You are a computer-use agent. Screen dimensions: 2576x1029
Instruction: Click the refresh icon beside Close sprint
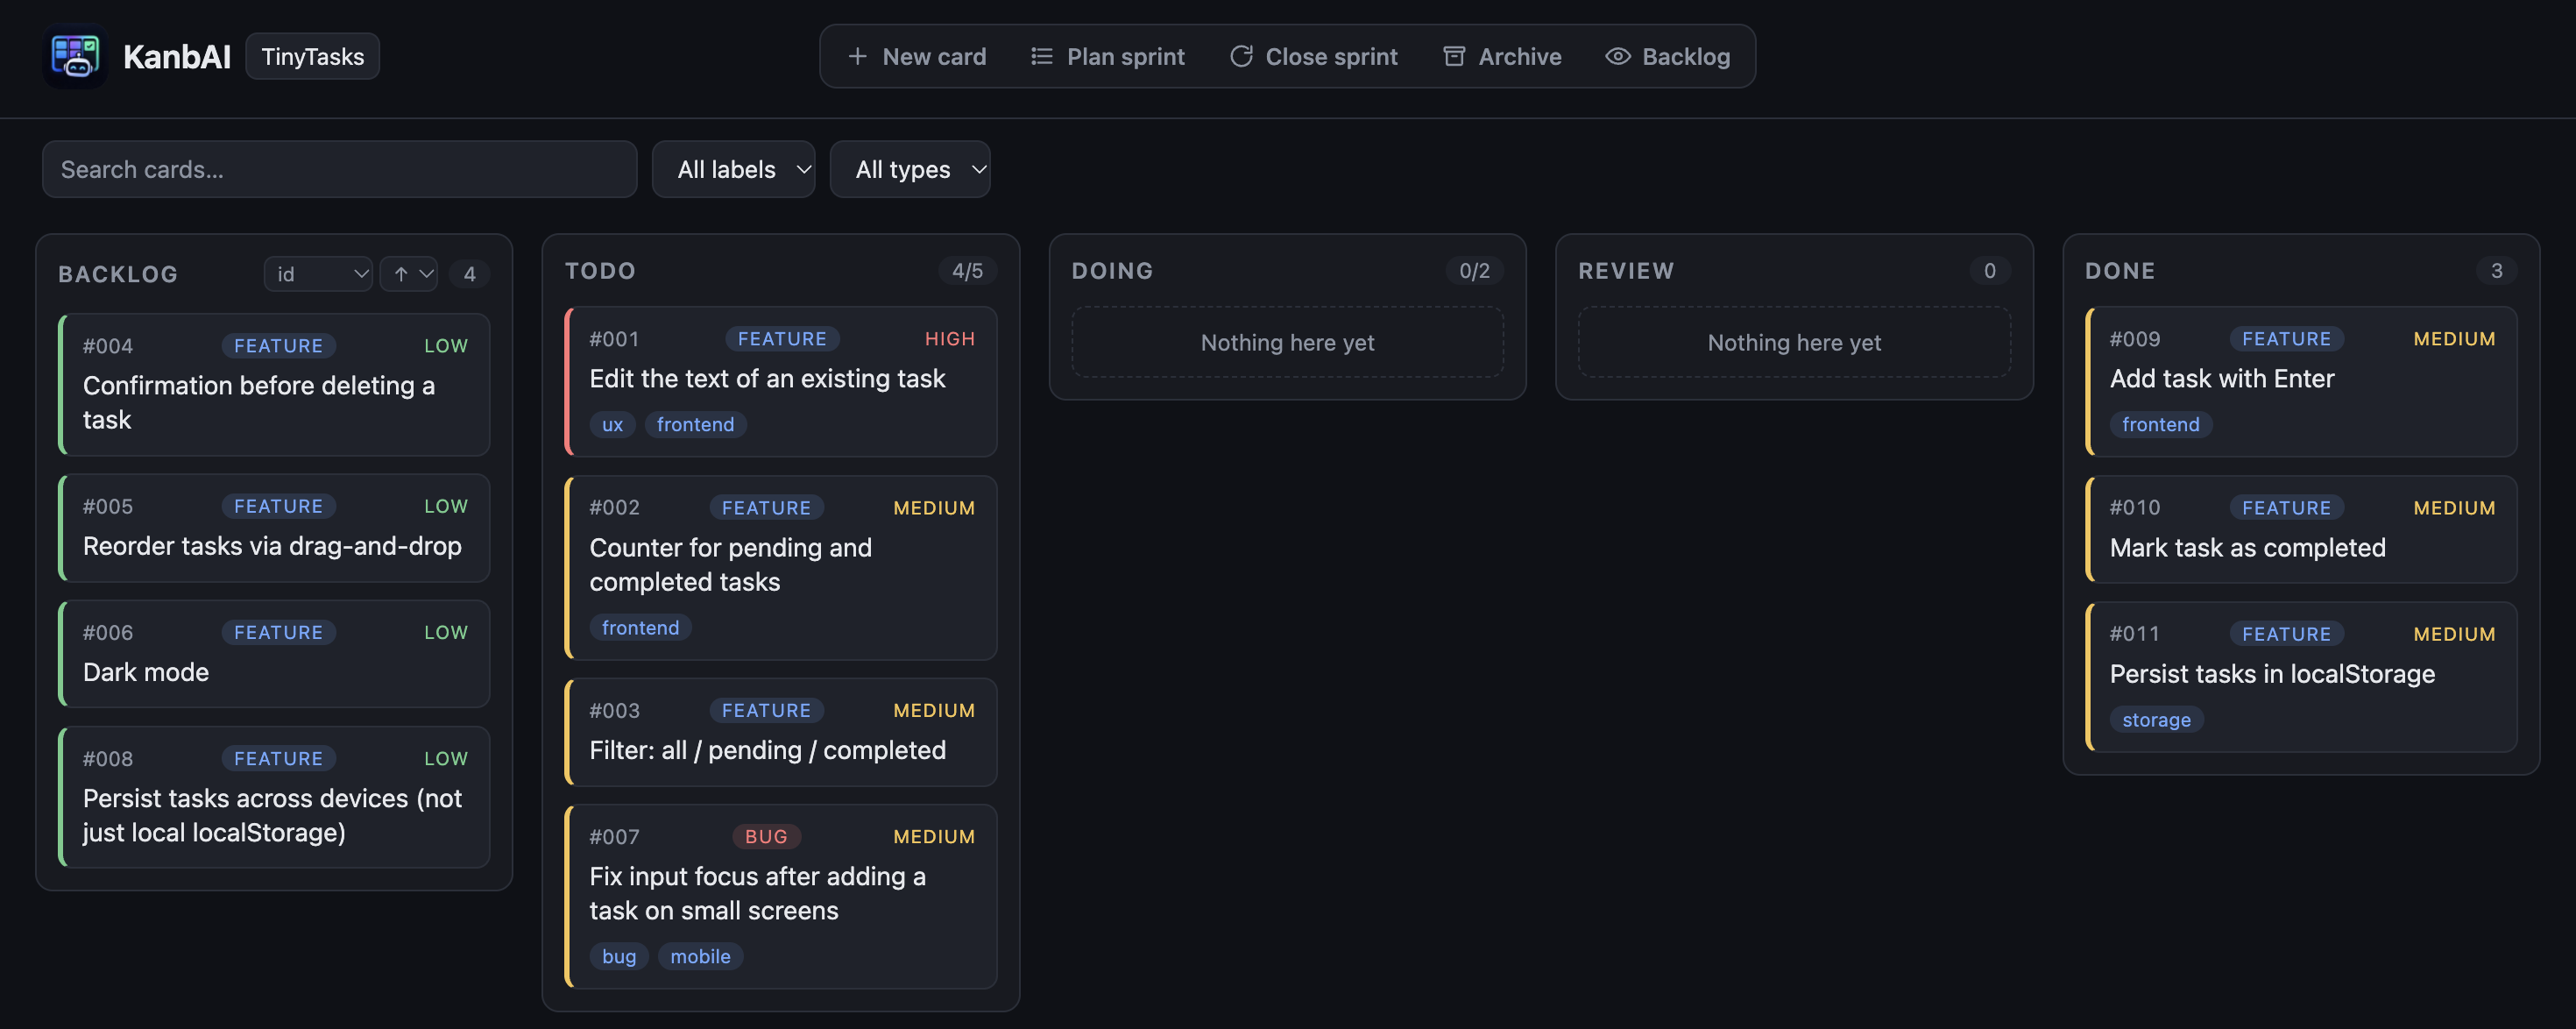tap(1241, 57)
